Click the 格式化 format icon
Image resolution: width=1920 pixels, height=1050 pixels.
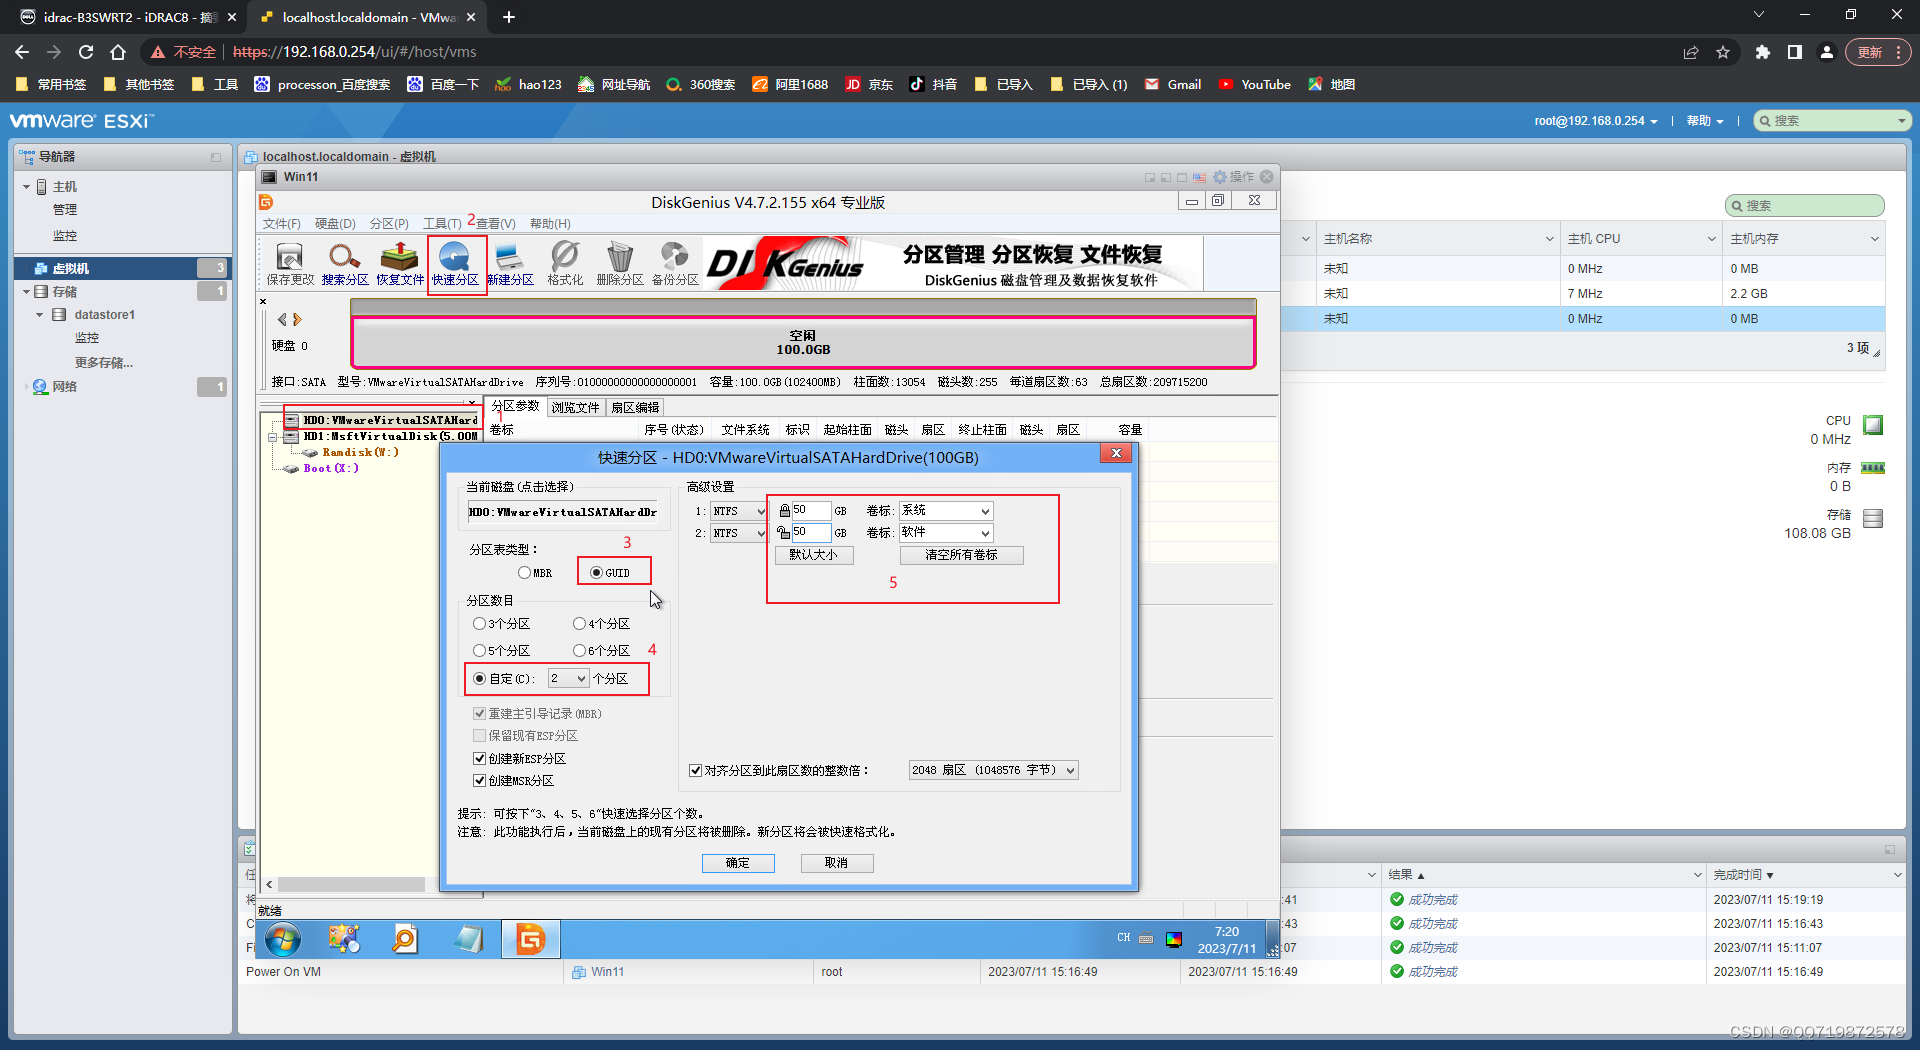(565, 264)
